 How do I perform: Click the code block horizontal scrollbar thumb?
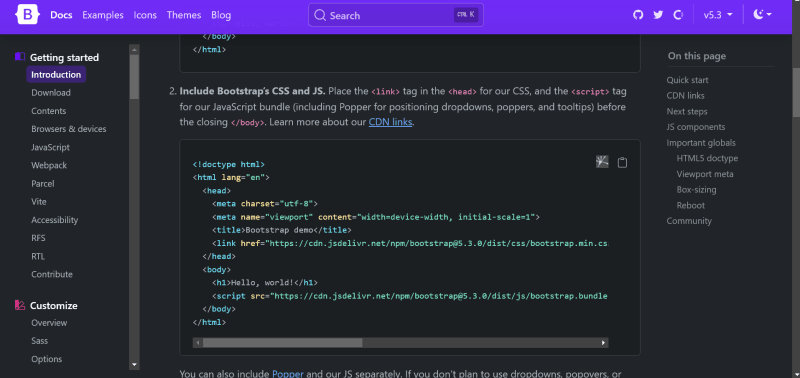(283, 343)
